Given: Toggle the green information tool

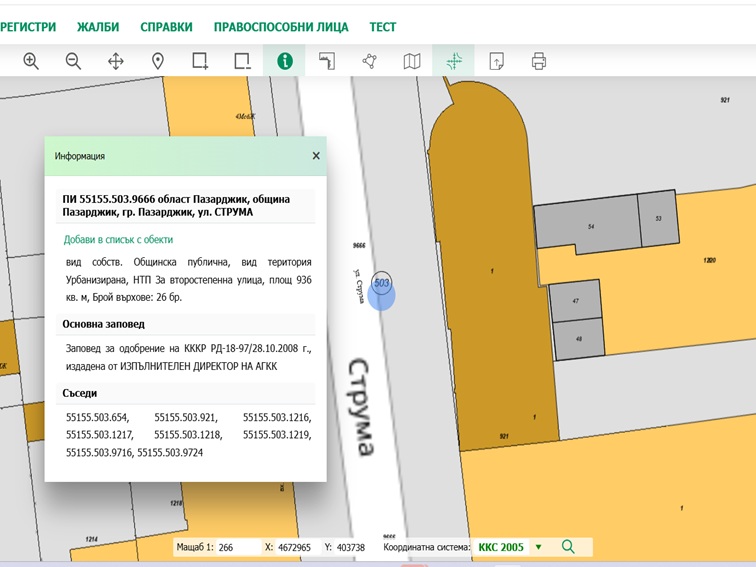Looking at the screenshot, I should (285, 61).
